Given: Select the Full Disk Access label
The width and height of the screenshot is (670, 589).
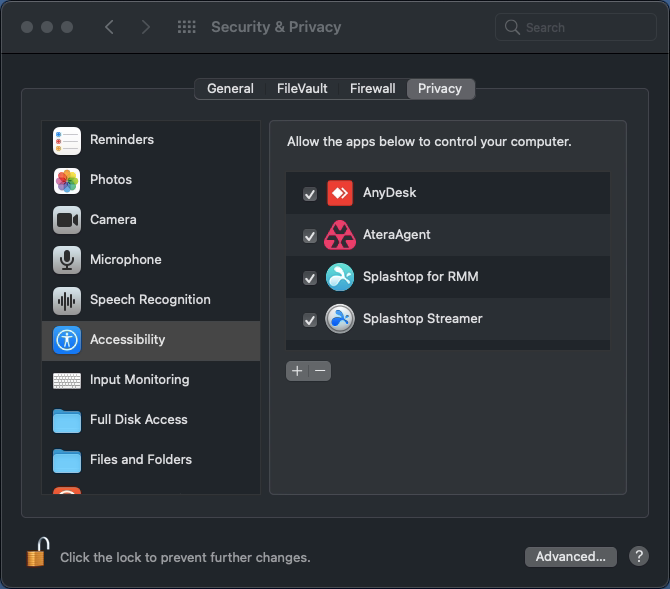Looking at the screenshot, I should tap(138, 419).
